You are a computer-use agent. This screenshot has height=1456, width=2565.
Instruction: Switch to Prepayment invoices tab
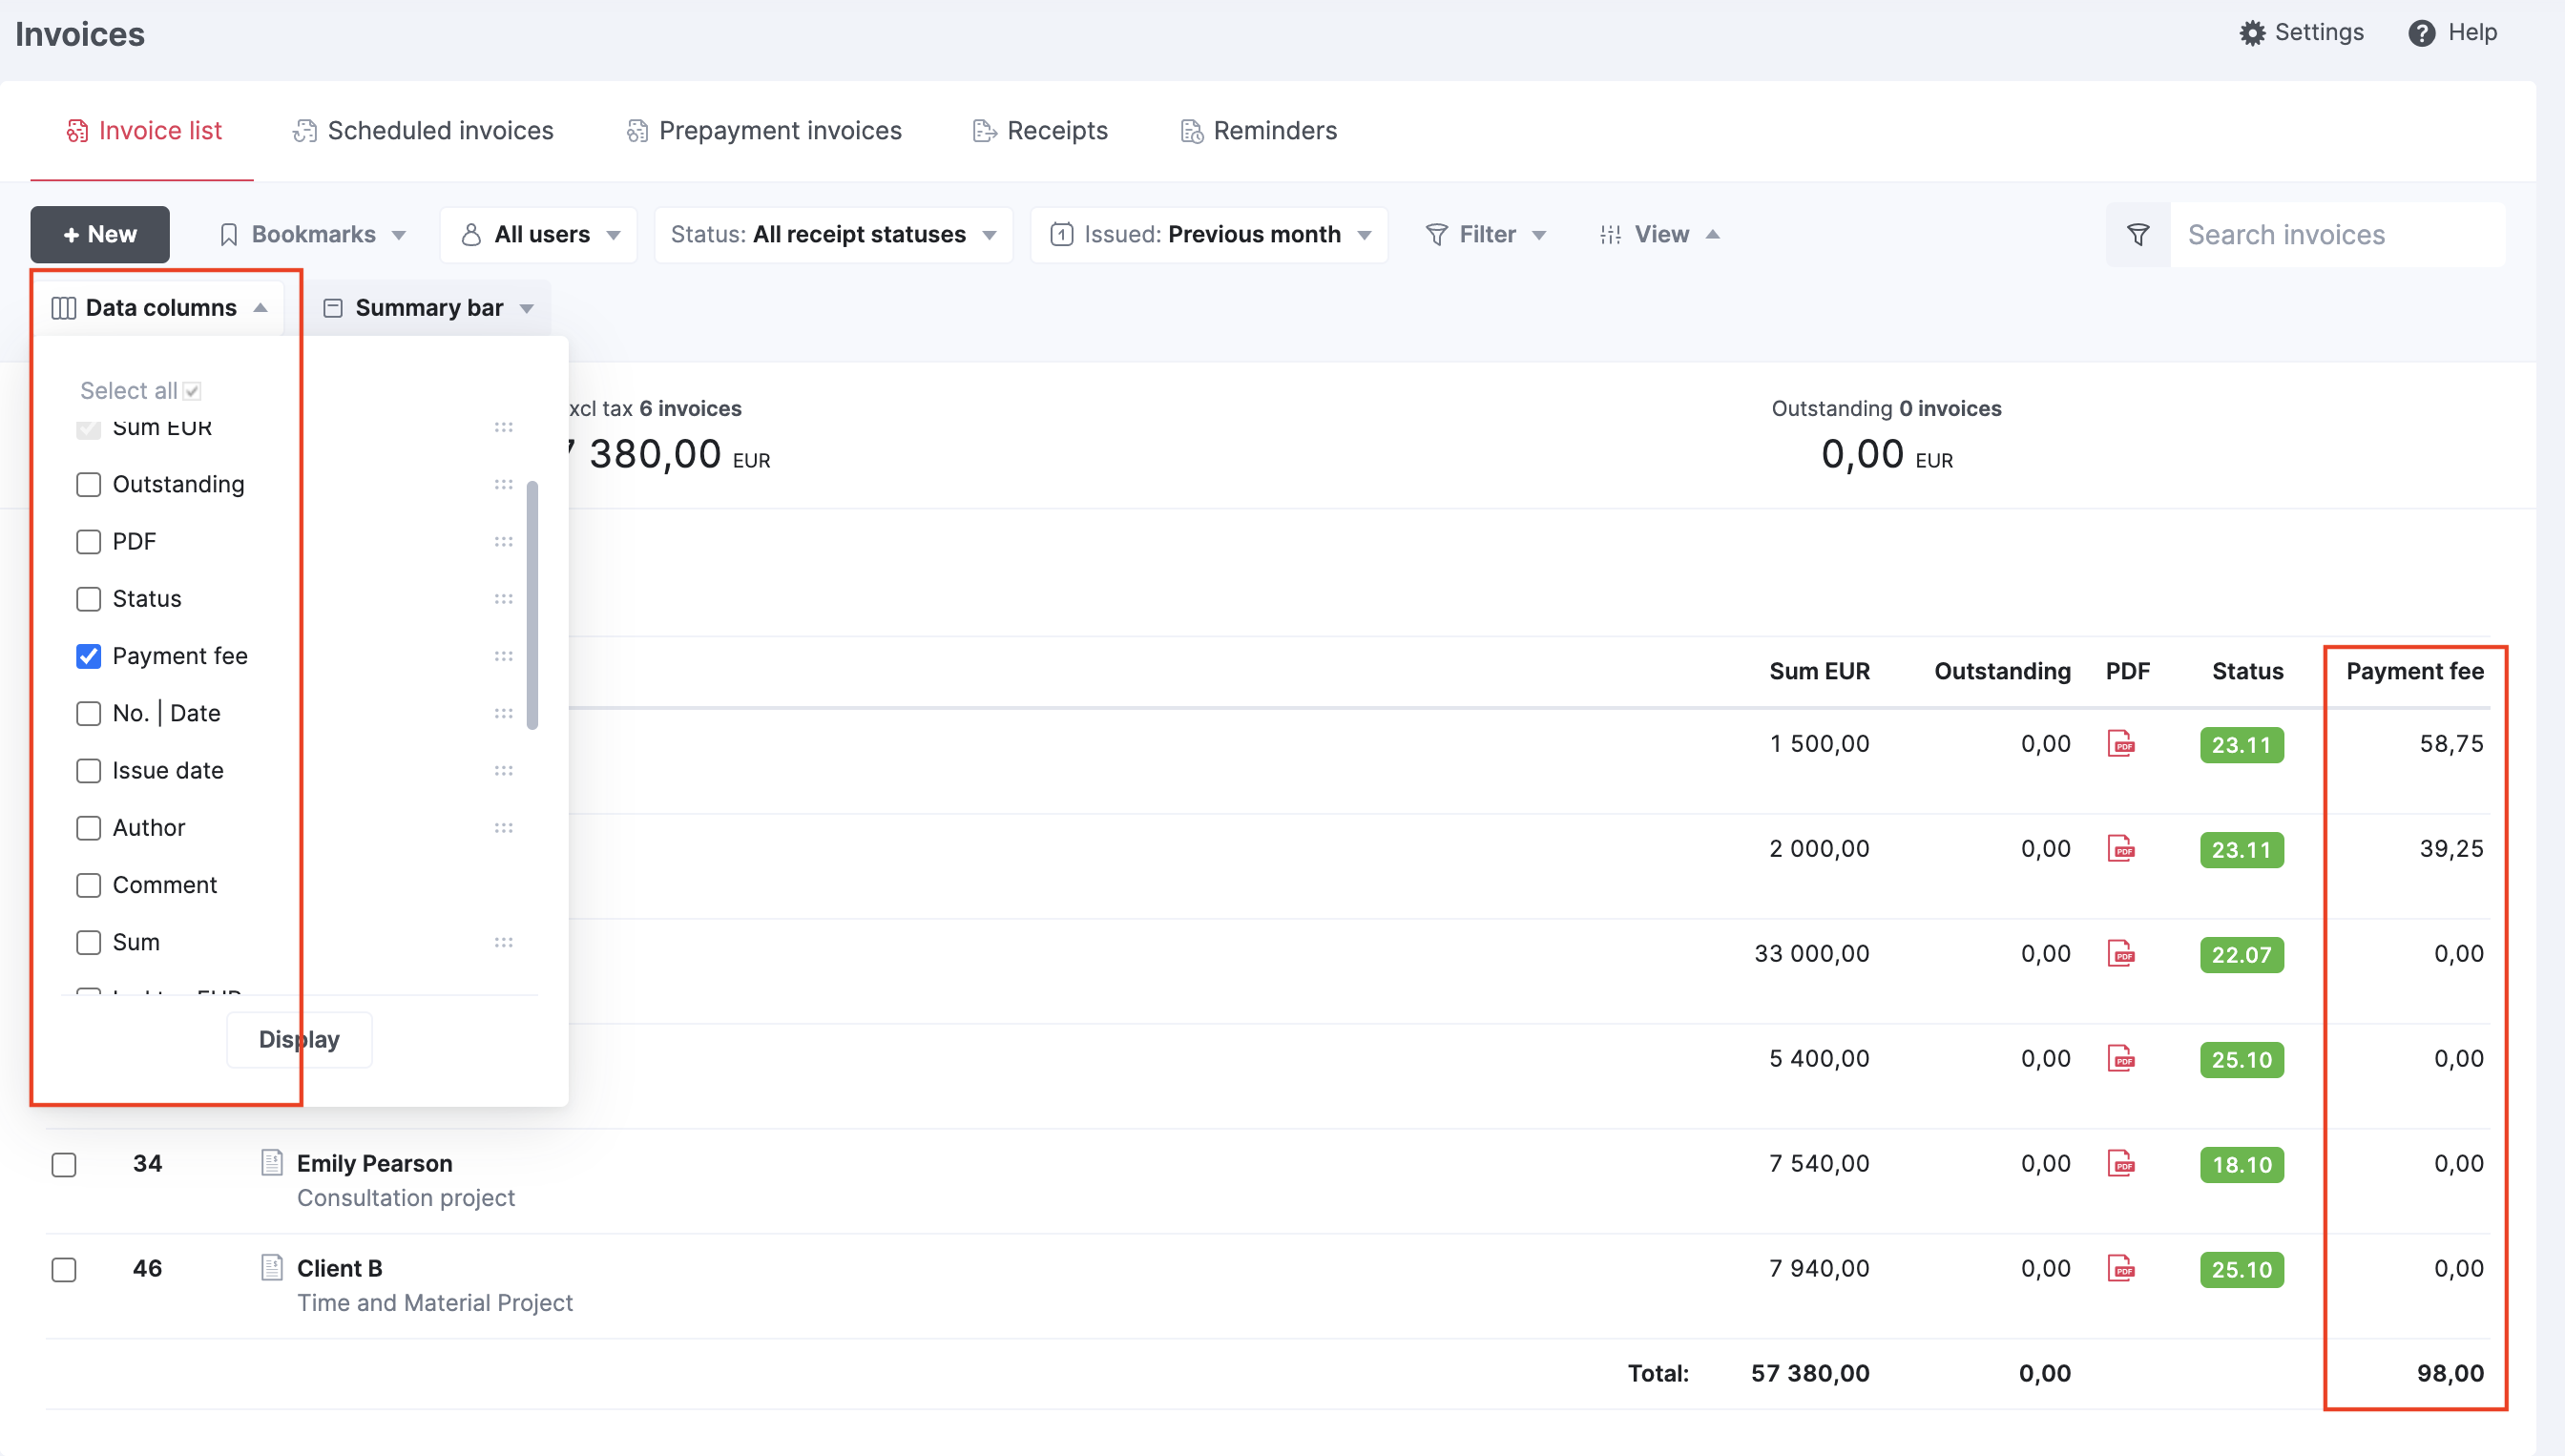pyautogui.click(x=764, y=131)
